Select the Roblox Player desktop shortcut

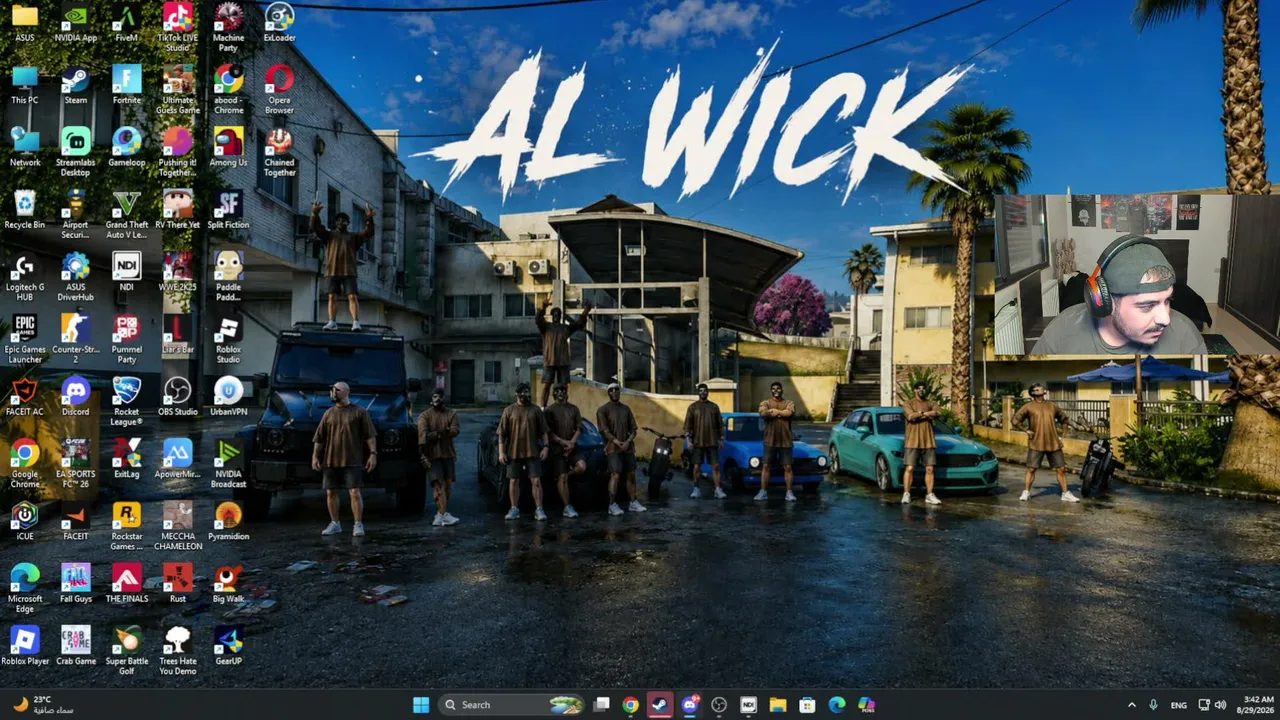(x=25, y=644)
